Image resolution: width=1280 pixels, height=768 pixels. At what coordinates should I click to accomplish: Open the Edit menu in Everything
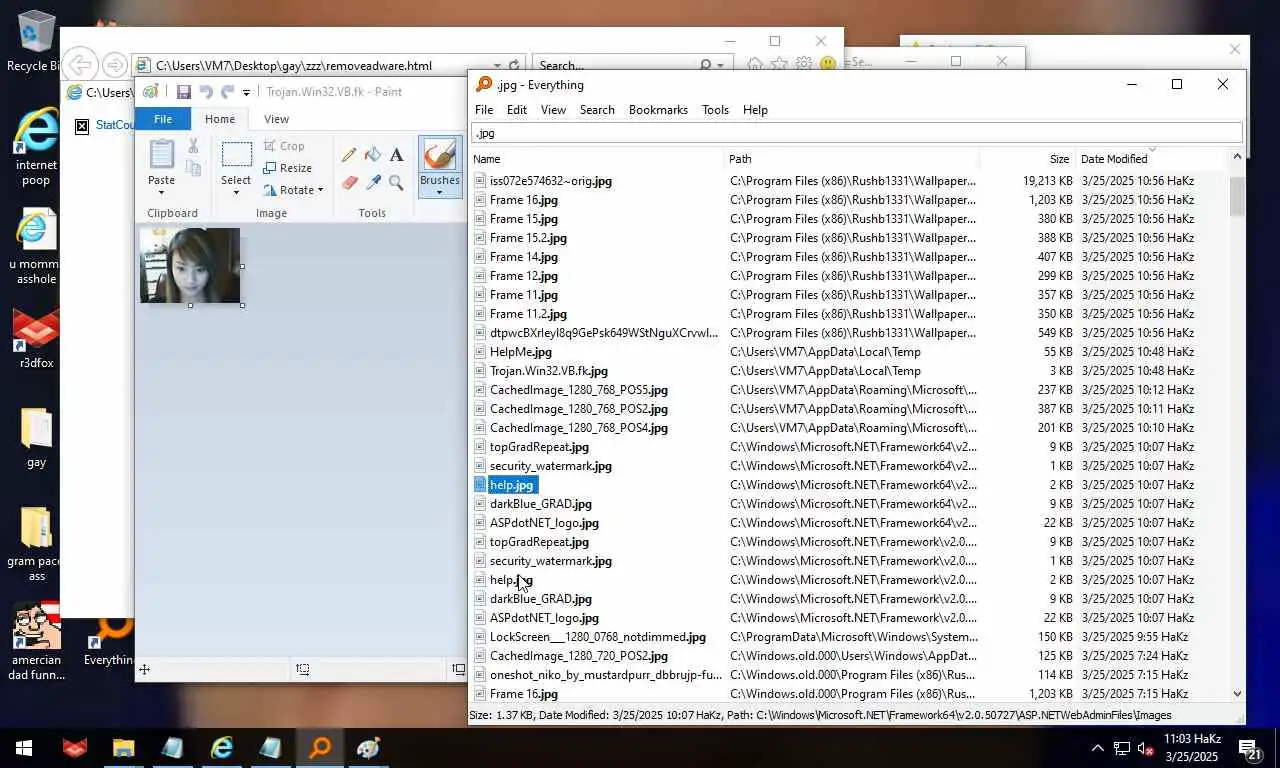517,110
